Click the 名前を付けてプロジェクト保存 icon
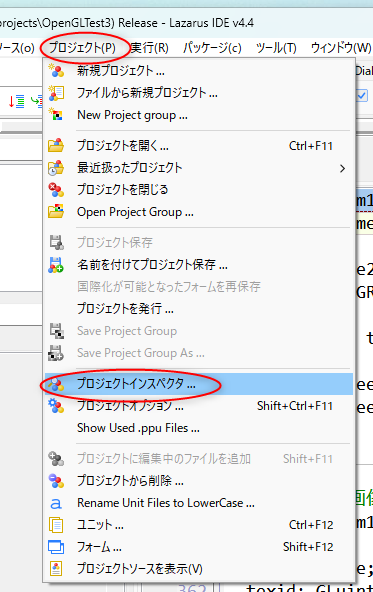373x592 pixels. (56, 265)
